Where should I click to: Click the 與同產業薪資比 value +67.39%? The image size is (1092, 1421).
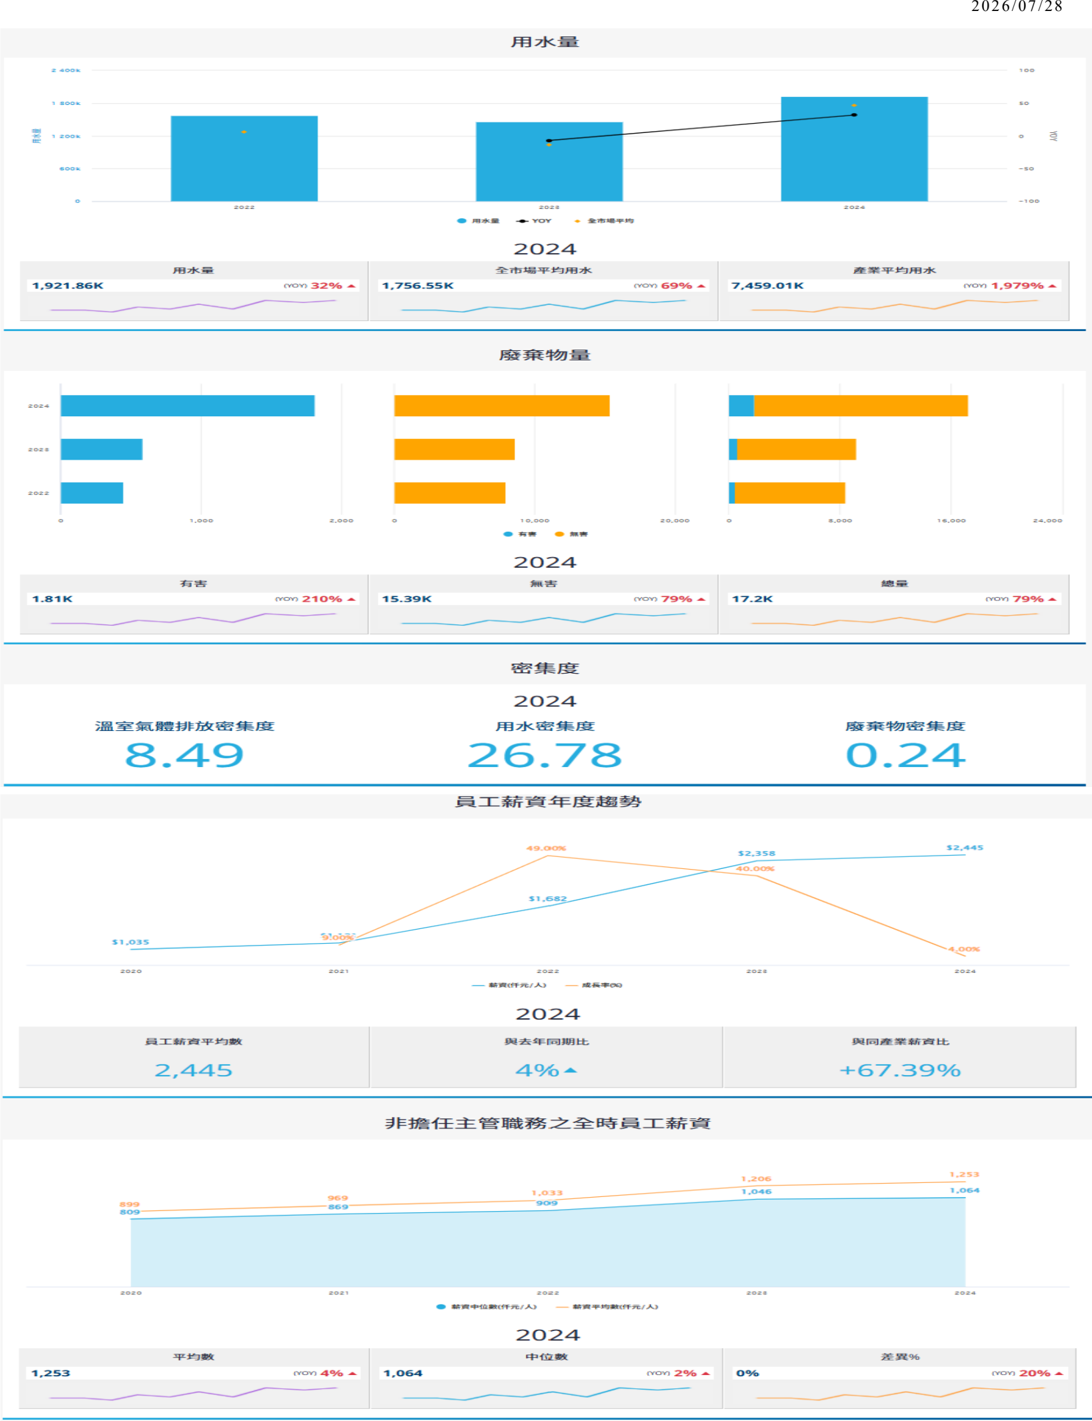pyautogui.click(x=900, y=1070)
